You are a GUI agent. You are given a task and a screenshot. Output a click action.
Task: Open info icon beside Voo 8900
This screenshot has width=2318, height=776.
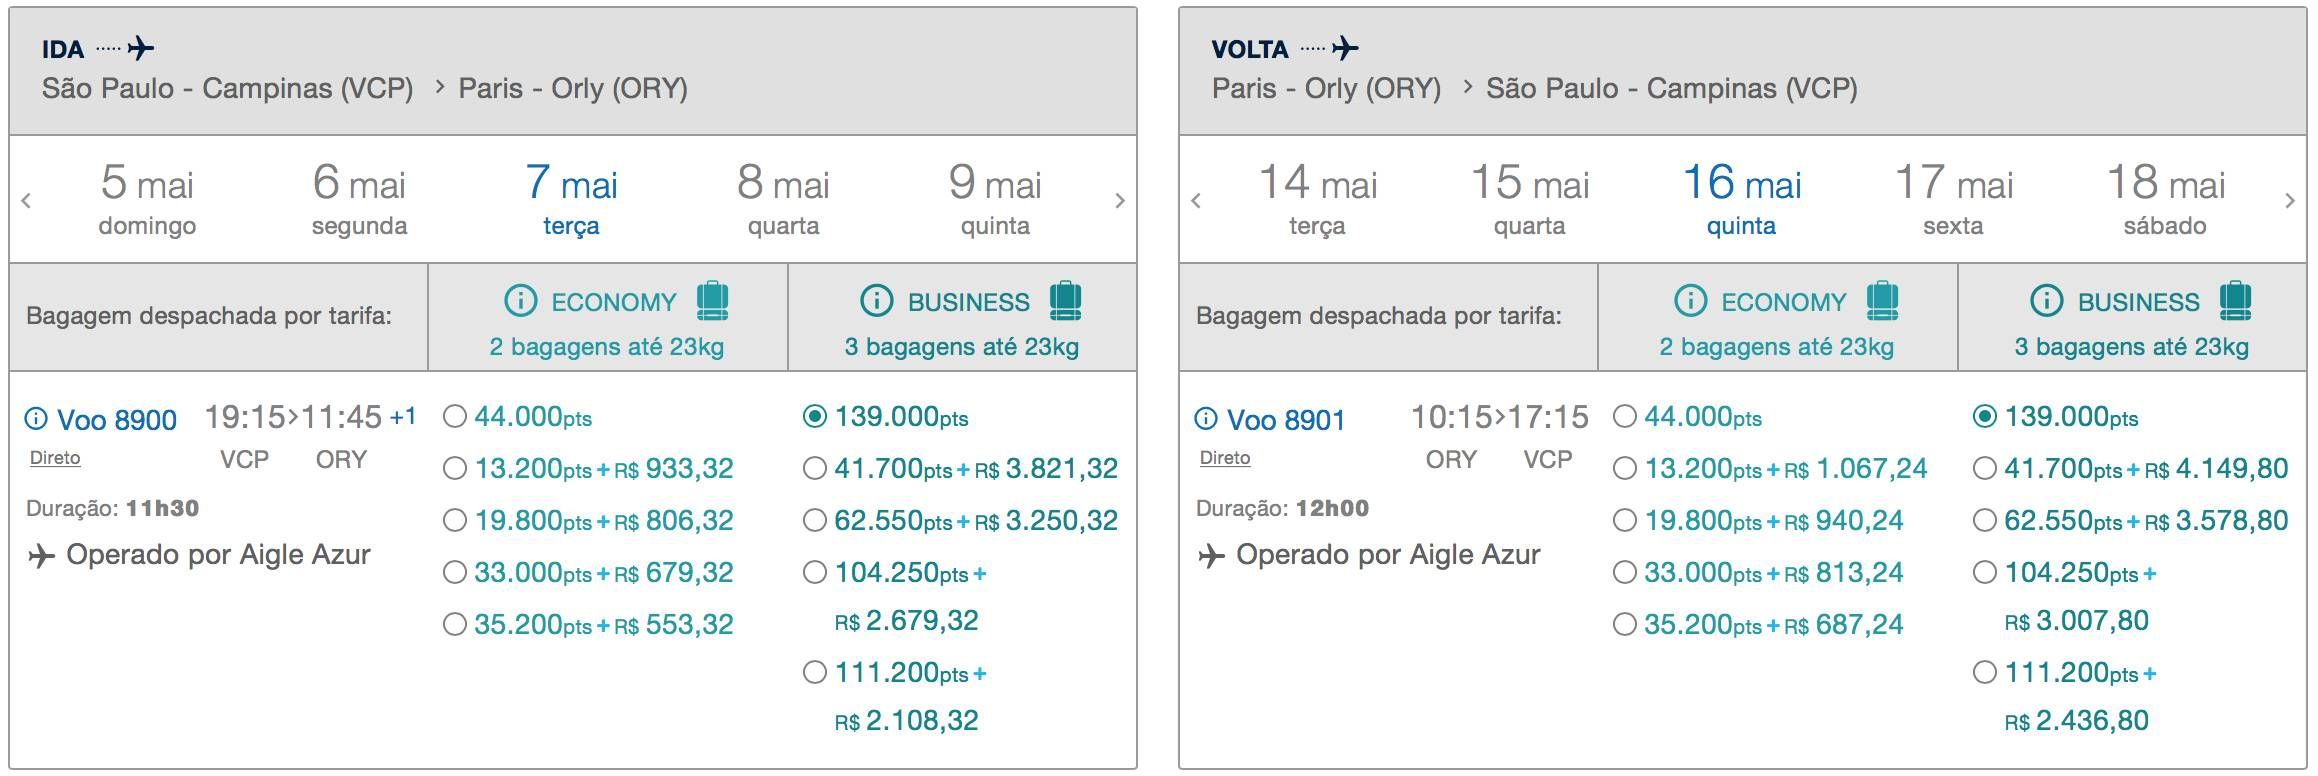tap(36, 418)
